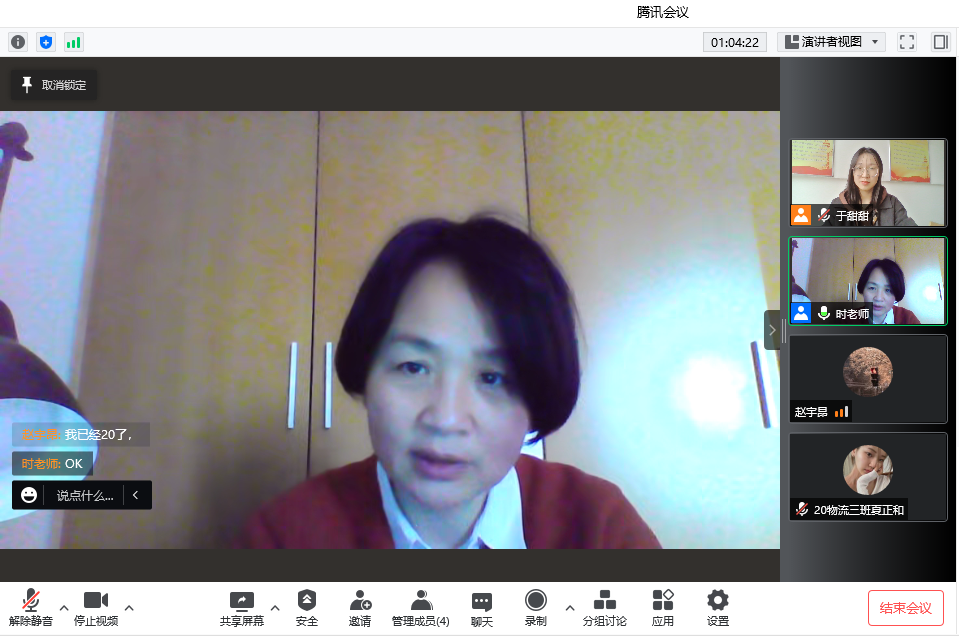Start recording with 录制 button

point(536,608)
